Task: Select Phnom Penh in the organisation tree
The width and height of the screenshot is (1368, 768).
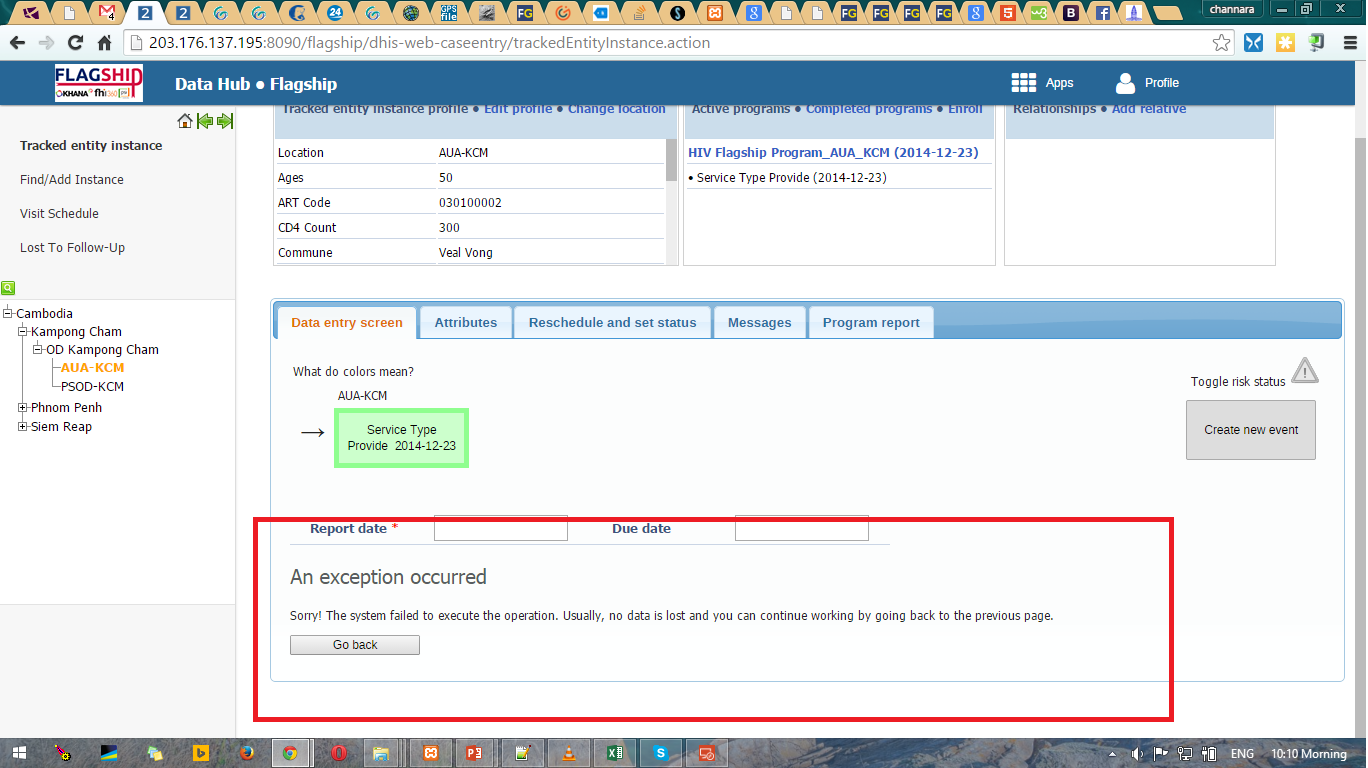Action: click(66, 408)
